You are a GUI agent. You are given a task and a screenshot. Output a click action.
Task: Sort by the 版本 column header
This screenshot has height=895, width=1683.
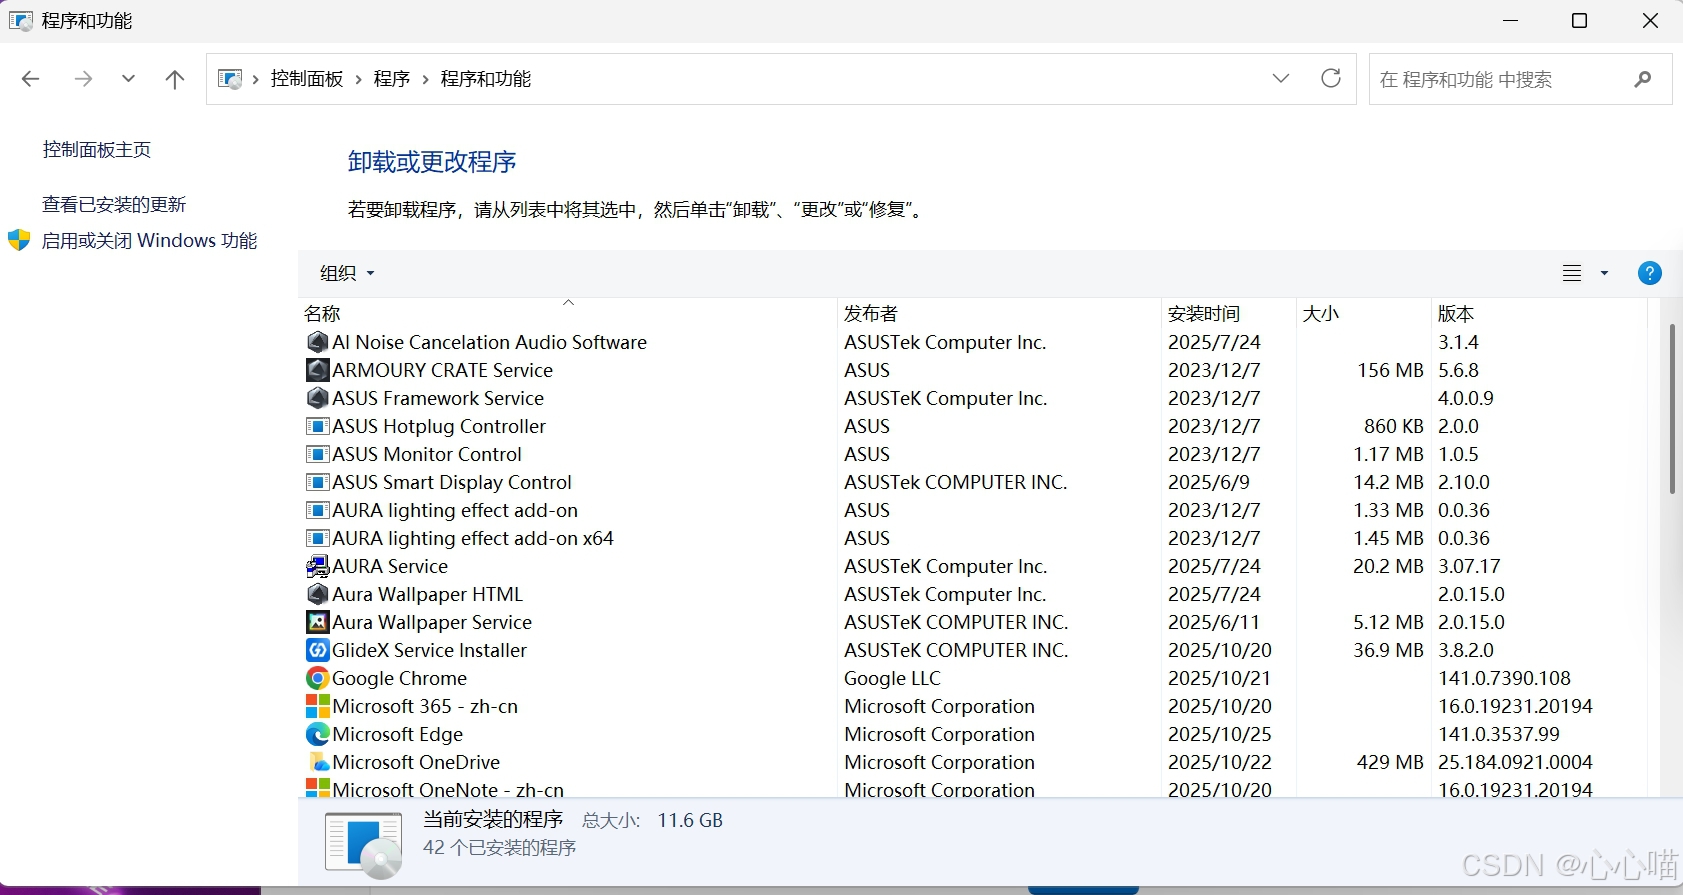tap(1538, 313)
